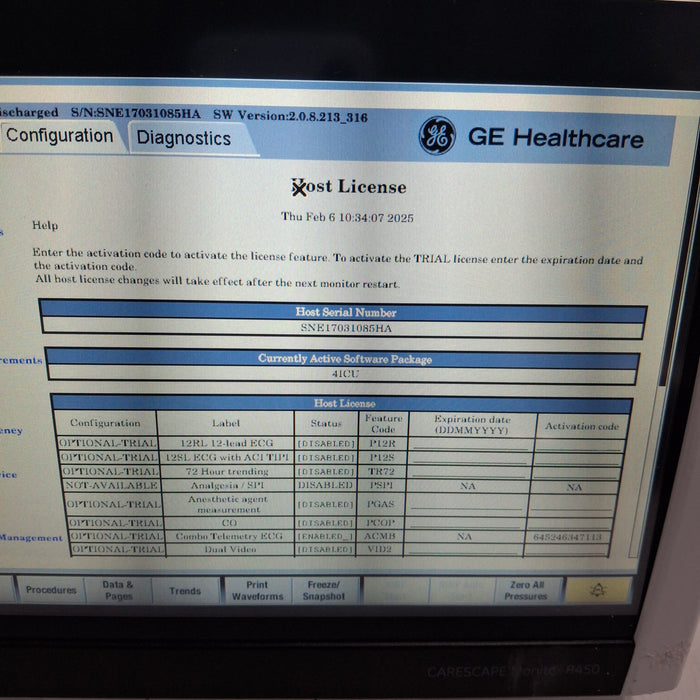Click Currently Active Software Package header

click(345, 359)
